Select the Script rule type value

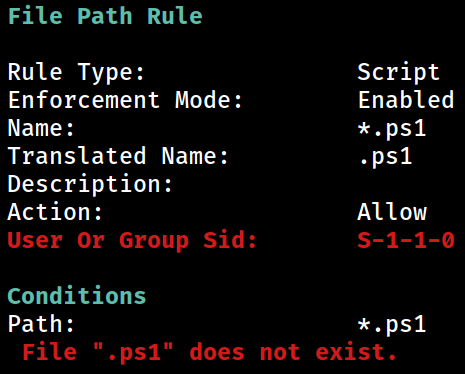(399, 73)
